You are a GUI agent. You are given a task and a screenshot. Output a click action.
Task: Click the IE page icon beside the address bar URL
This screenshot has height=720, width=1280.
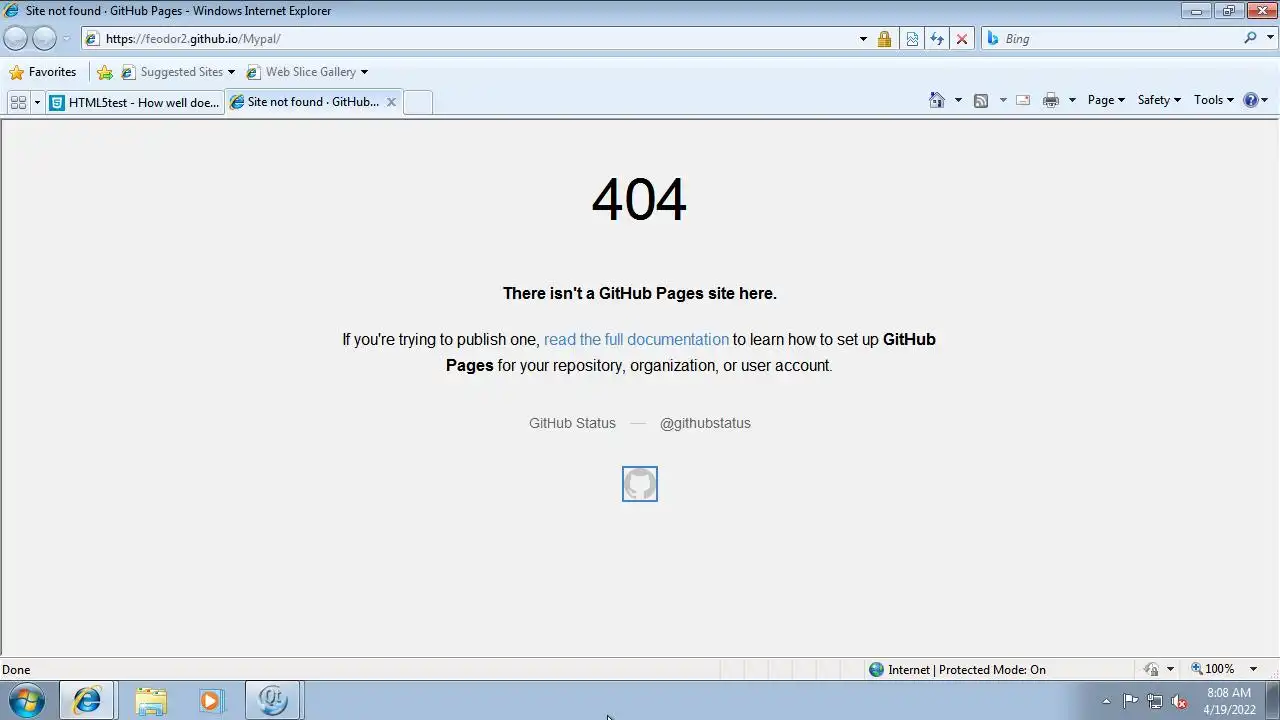pyautogui.click(x=92, y=39)
